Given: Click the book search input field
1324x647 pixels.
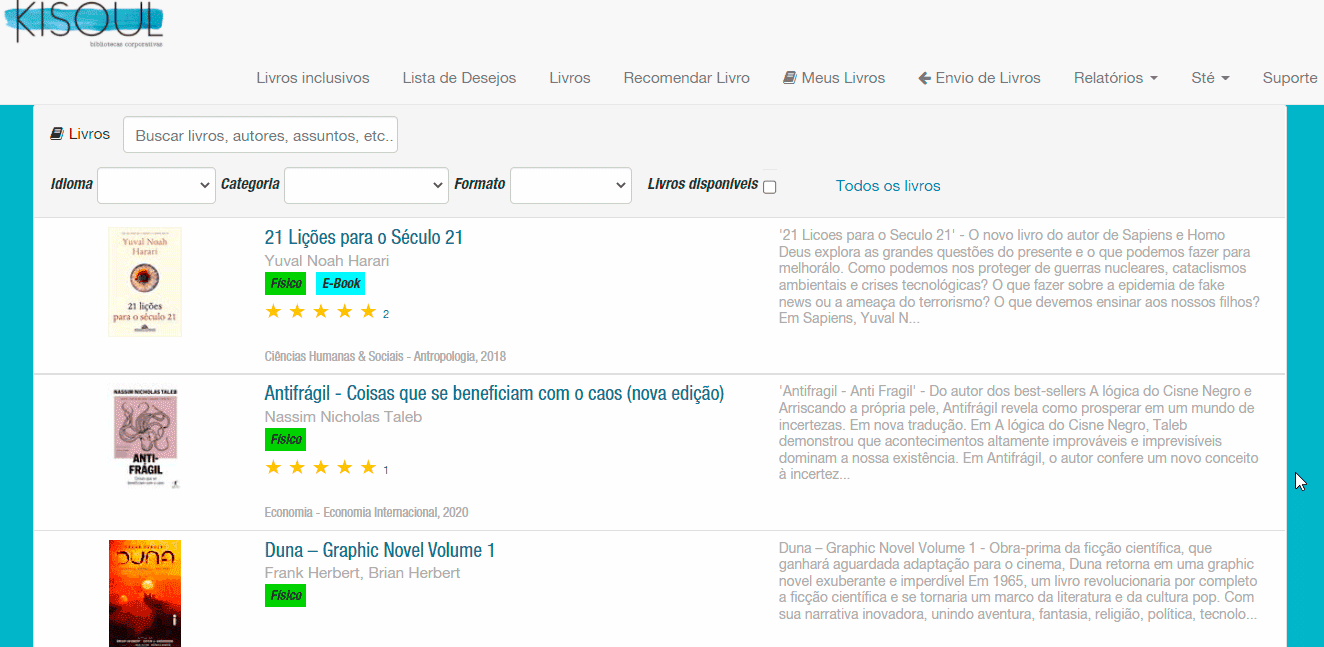Looking at the screenshot, I should coord(260,135).
